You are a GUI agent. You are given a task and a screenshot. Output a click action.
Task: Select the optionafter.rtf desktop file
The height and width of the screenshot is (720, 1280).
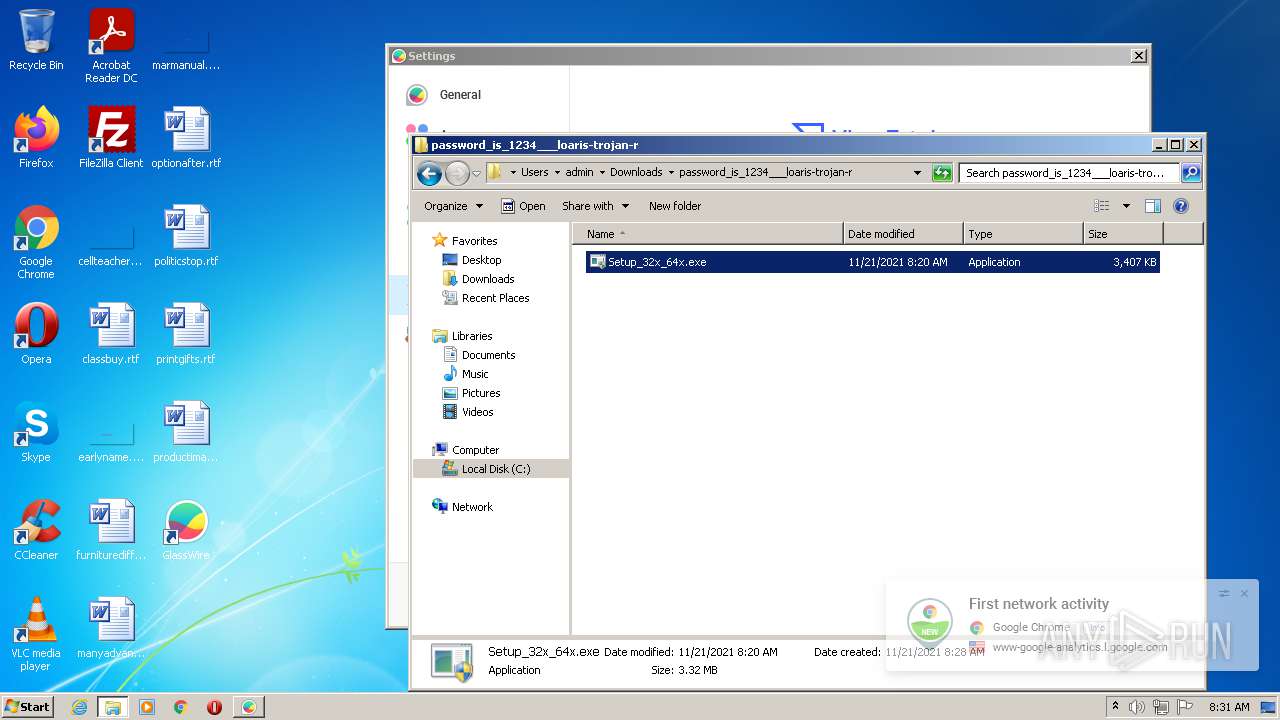point(186,138)
